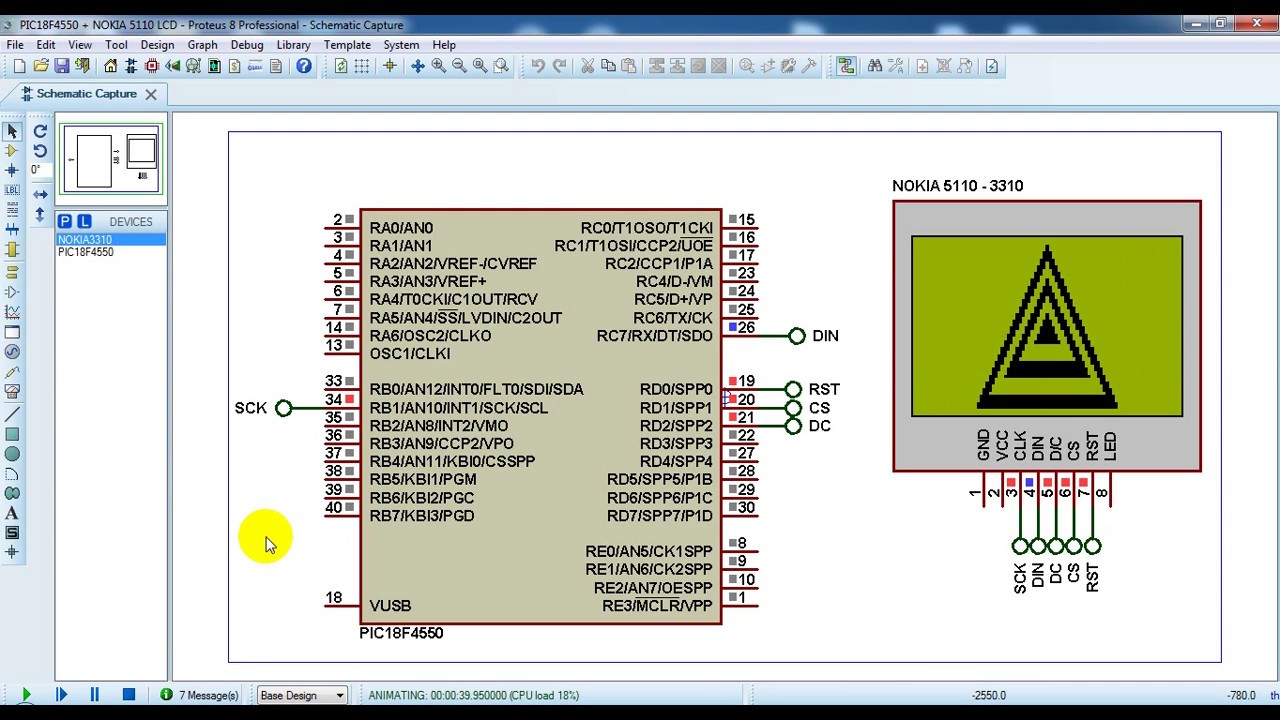
Task: Open the Base Design variant dropdown
Action: [x=302, y=695]
